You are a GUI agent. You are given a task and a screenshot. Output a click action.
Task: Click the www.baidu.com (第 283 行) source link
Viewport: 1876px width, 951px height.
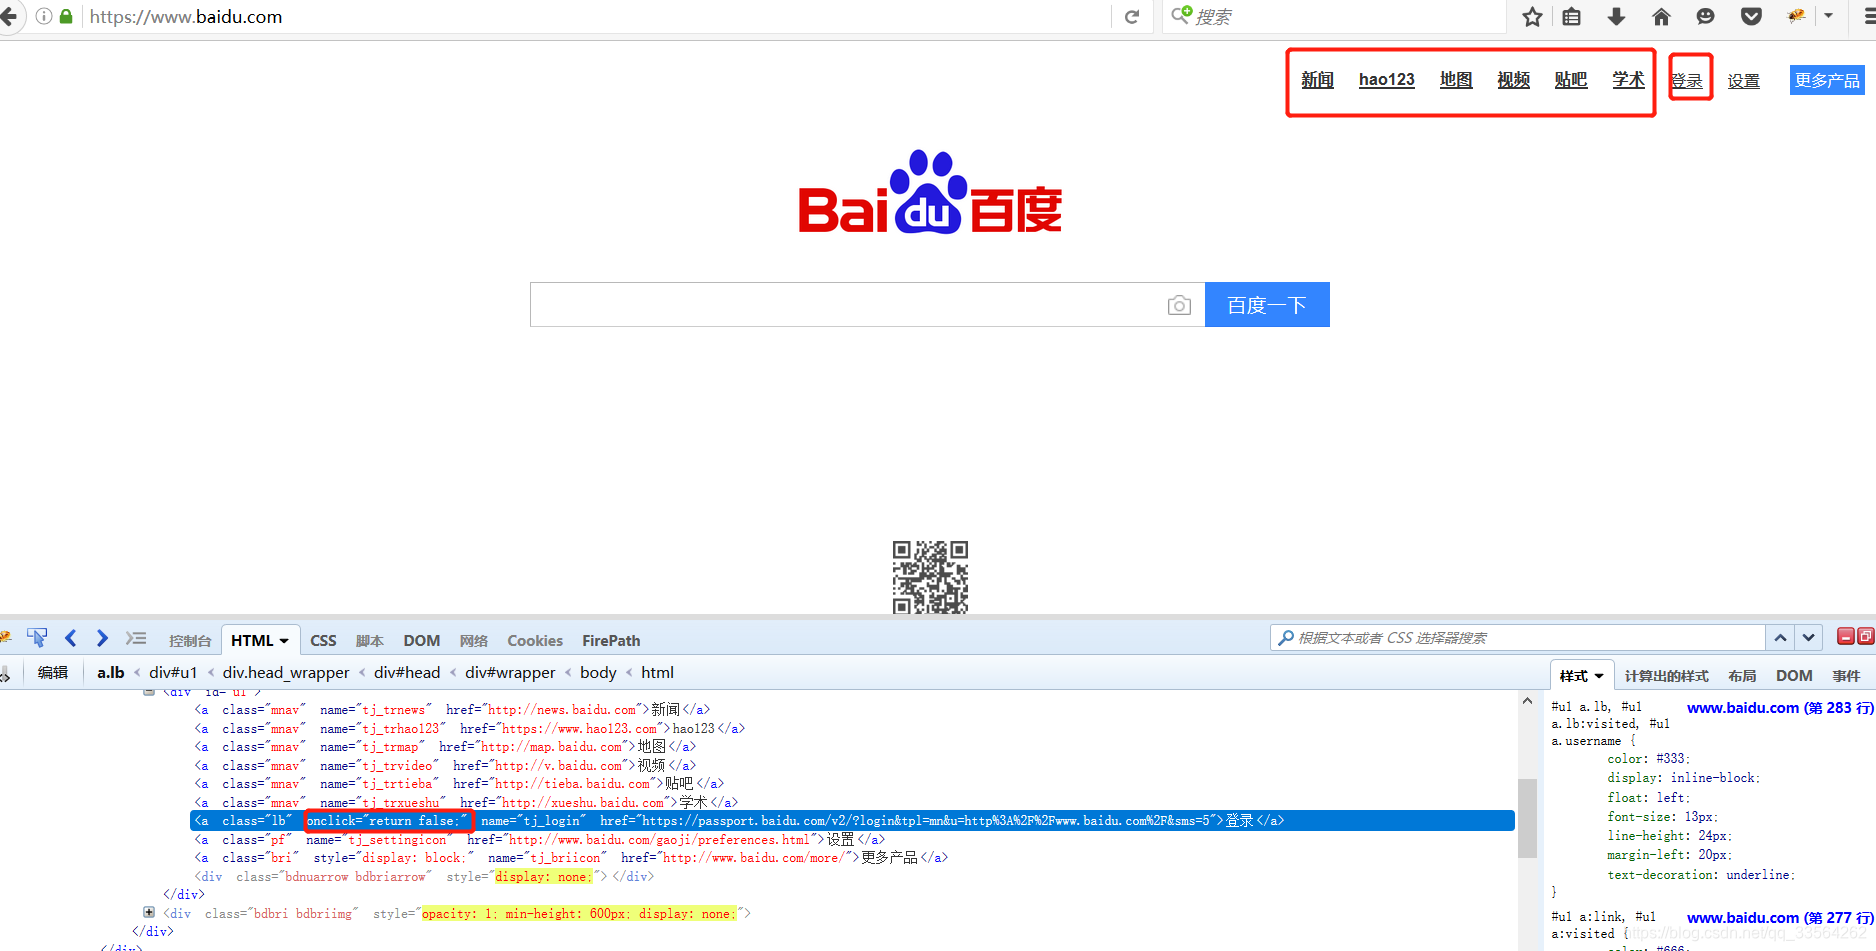point(1780,708)
